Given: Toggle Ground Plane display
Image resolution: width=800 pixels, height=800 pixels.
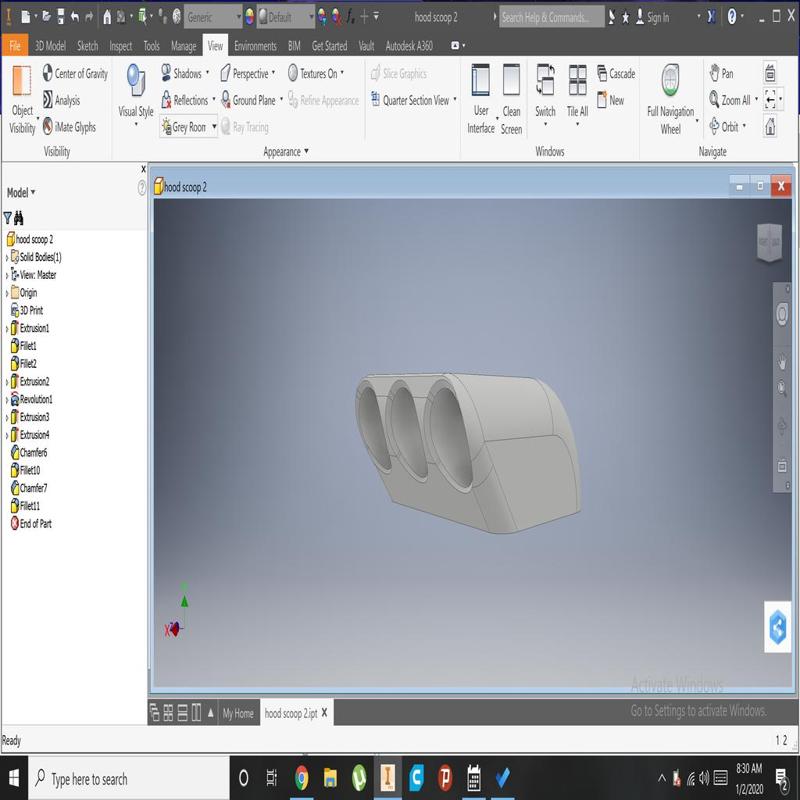Looking at the screenshot, I should (246, 100).
